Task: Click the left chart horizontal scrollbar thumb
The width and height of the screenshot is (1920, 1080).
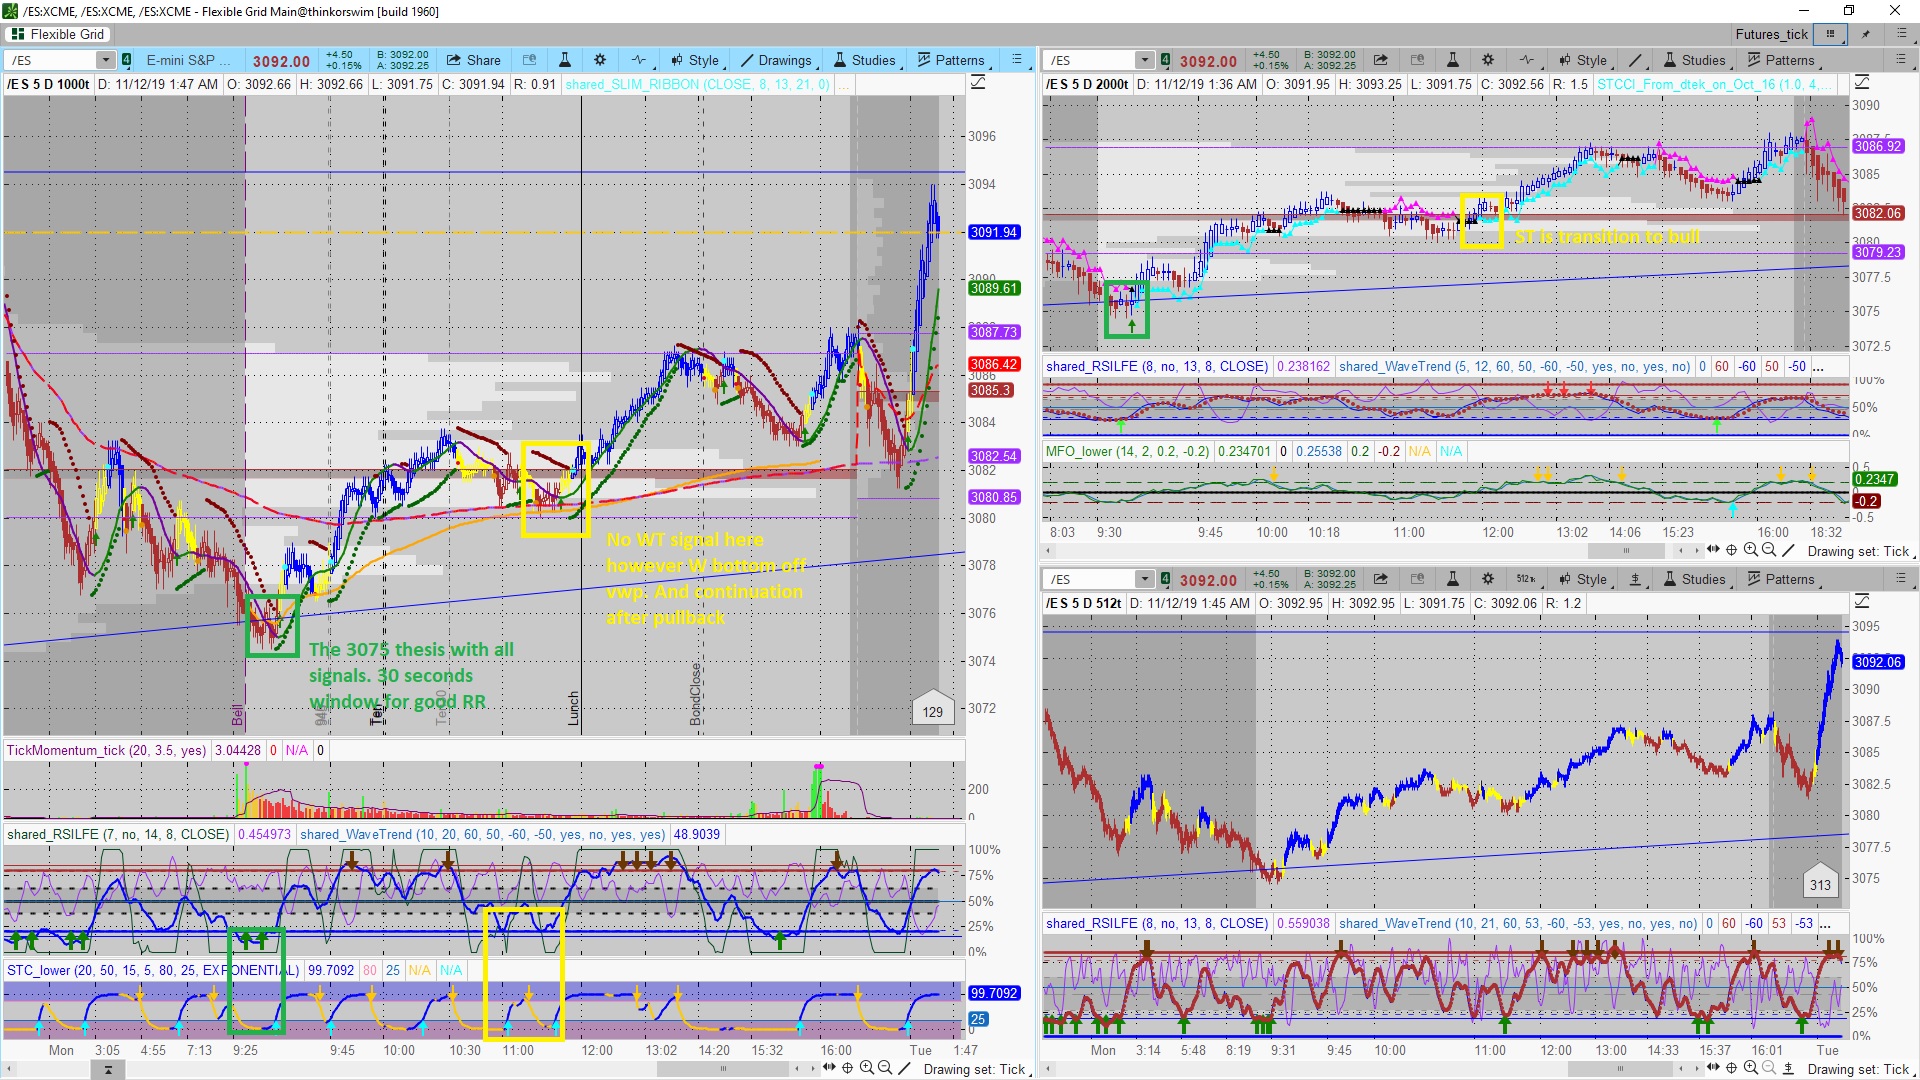Action: [x=724, y=1069]
